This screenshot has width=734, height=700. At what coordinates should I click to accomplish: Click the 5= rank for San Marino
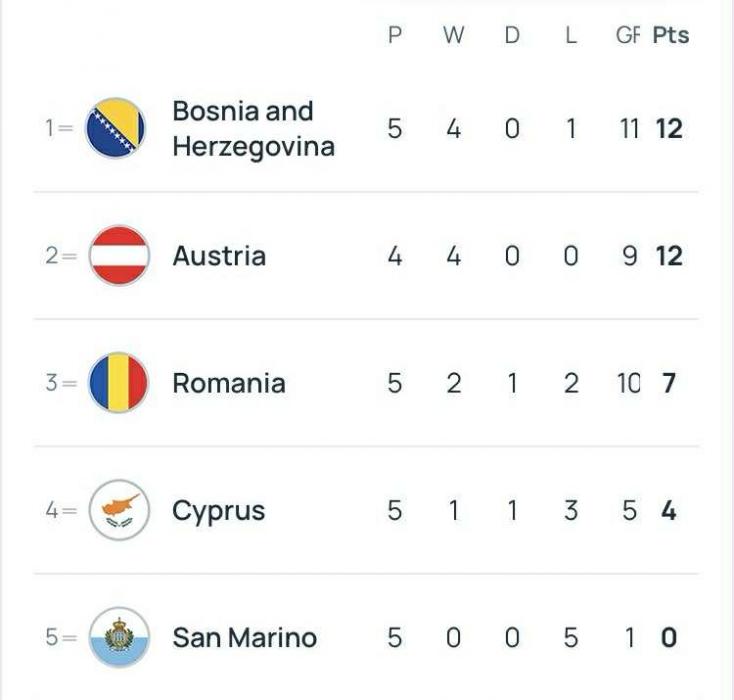click(61, 637)
